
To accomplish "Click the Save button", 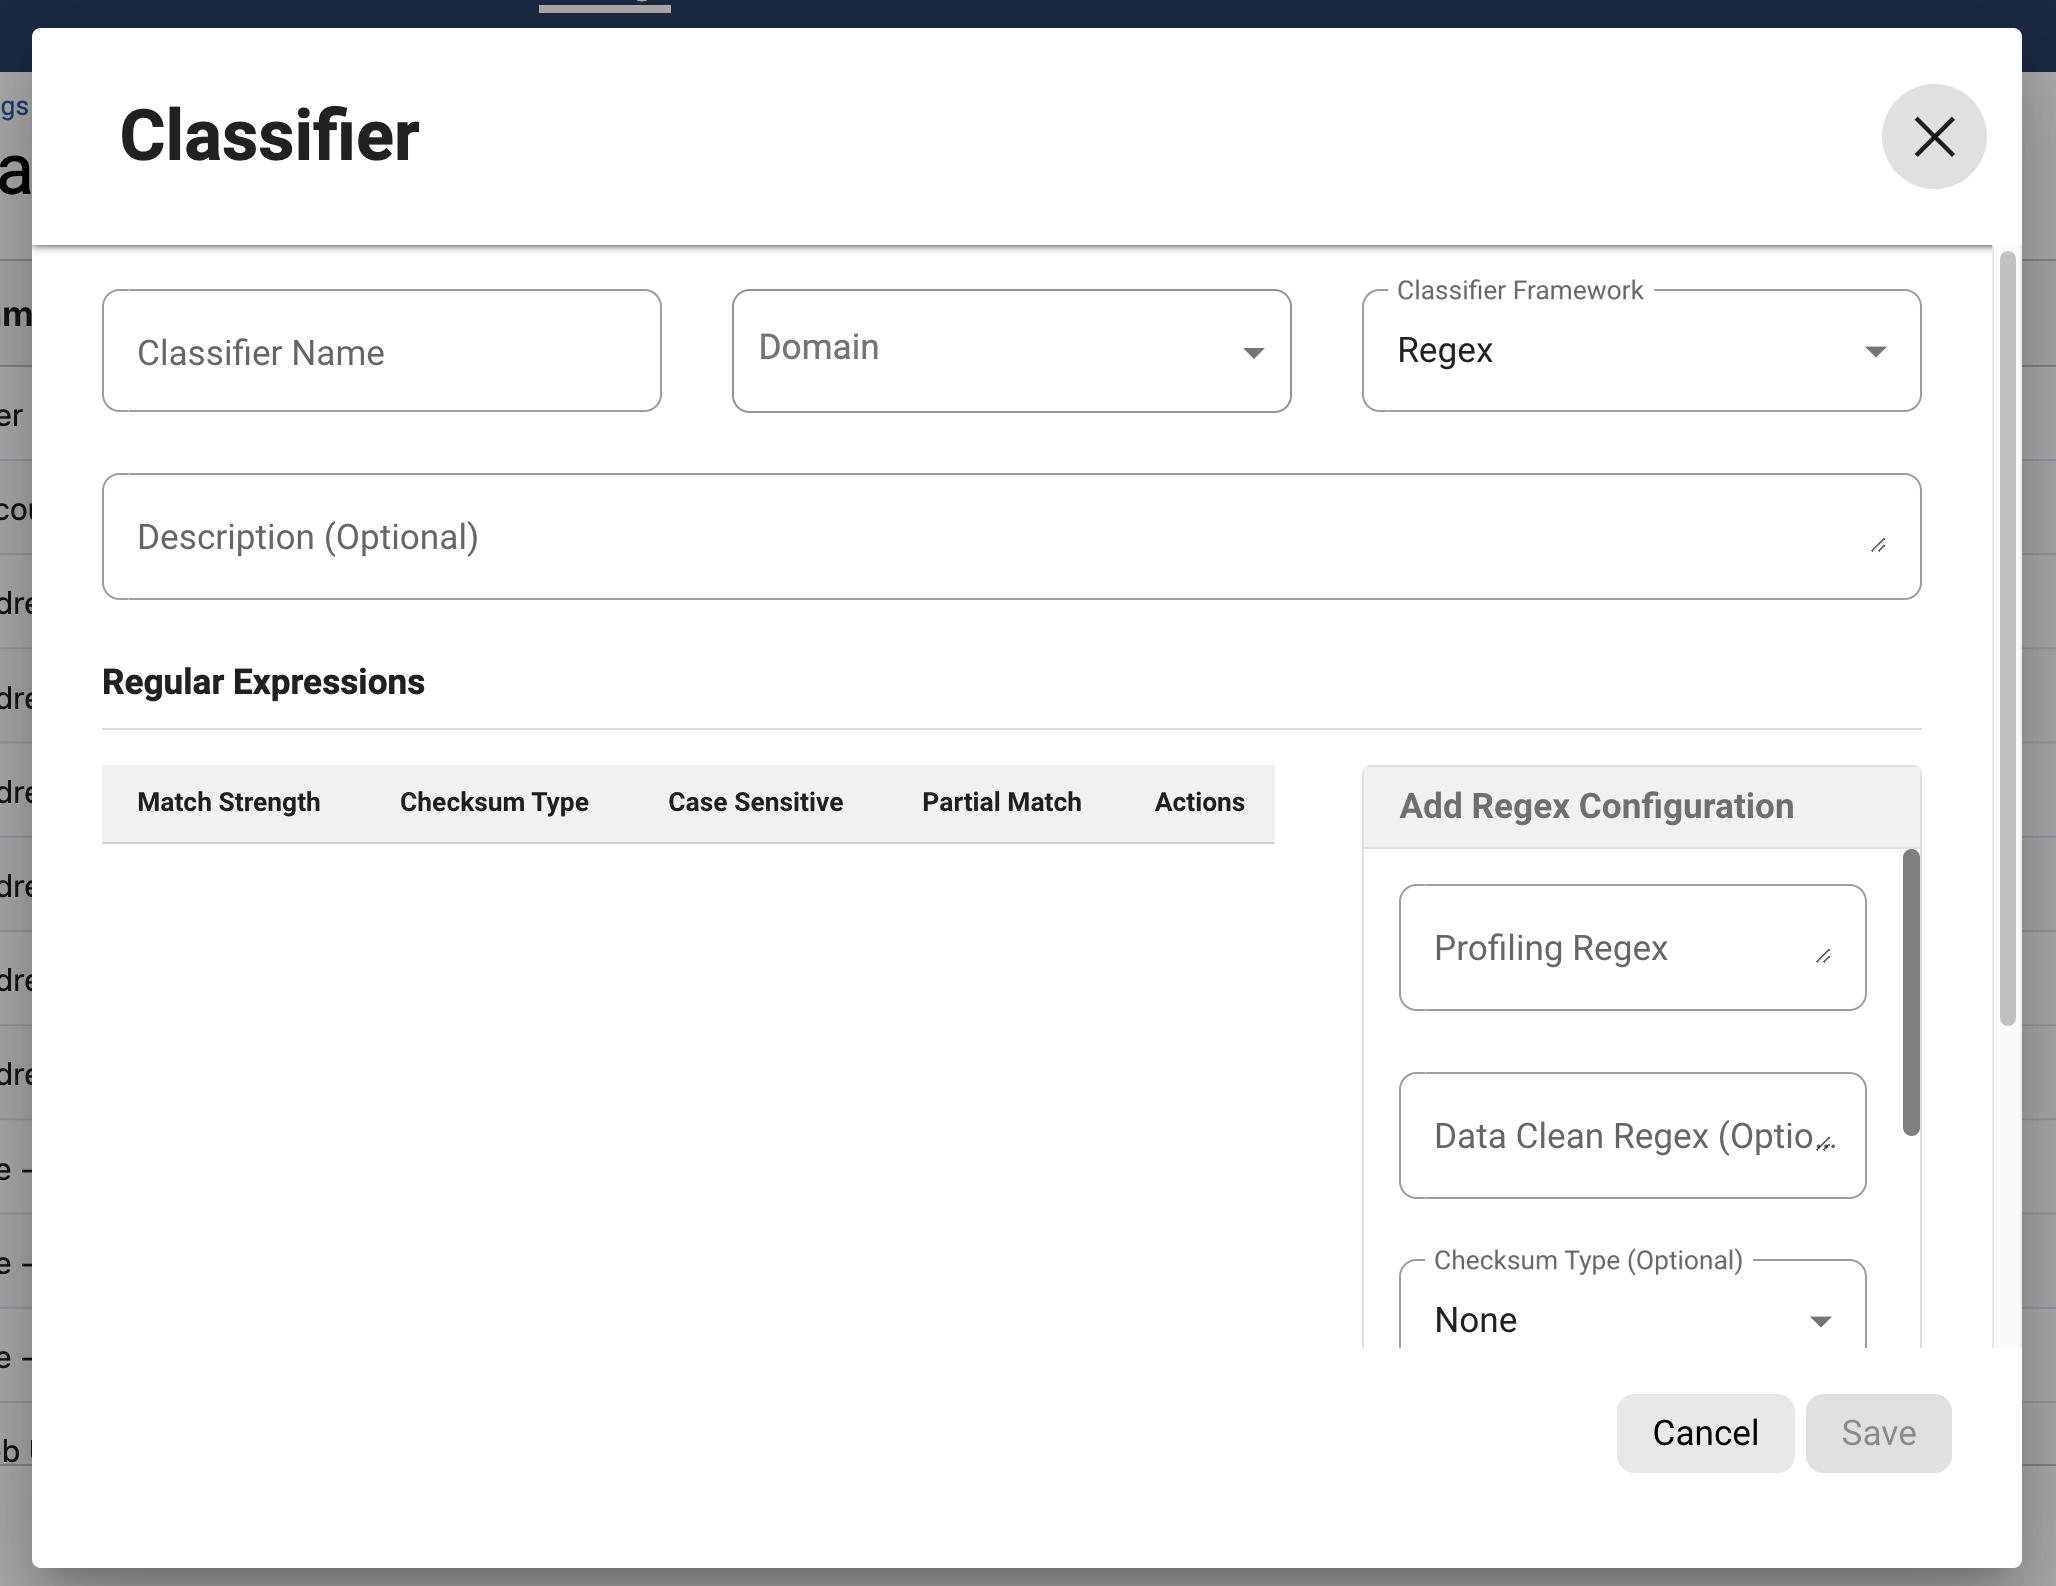I will (1878, 1433).
